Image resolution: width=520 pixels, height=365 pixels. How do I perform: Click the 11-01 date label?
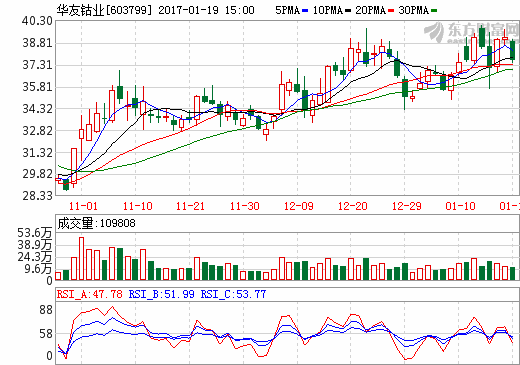83,206
